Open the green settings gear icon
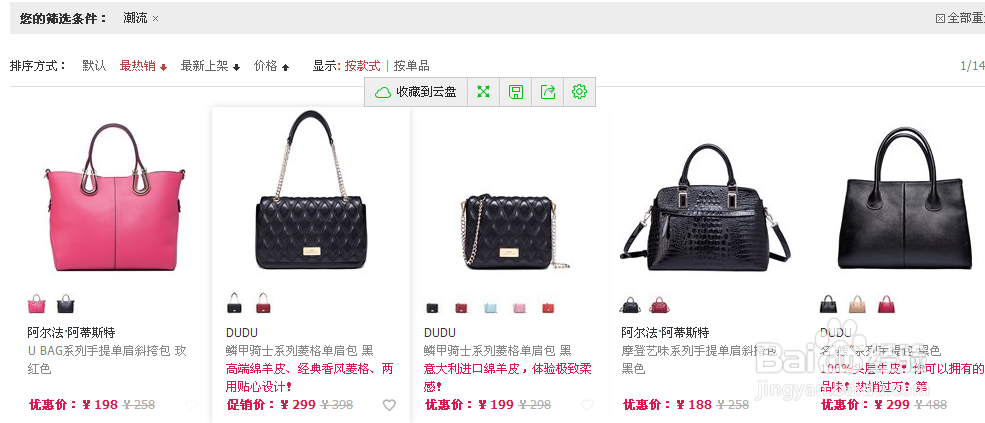The image size is (985, 423). point(579,92)
